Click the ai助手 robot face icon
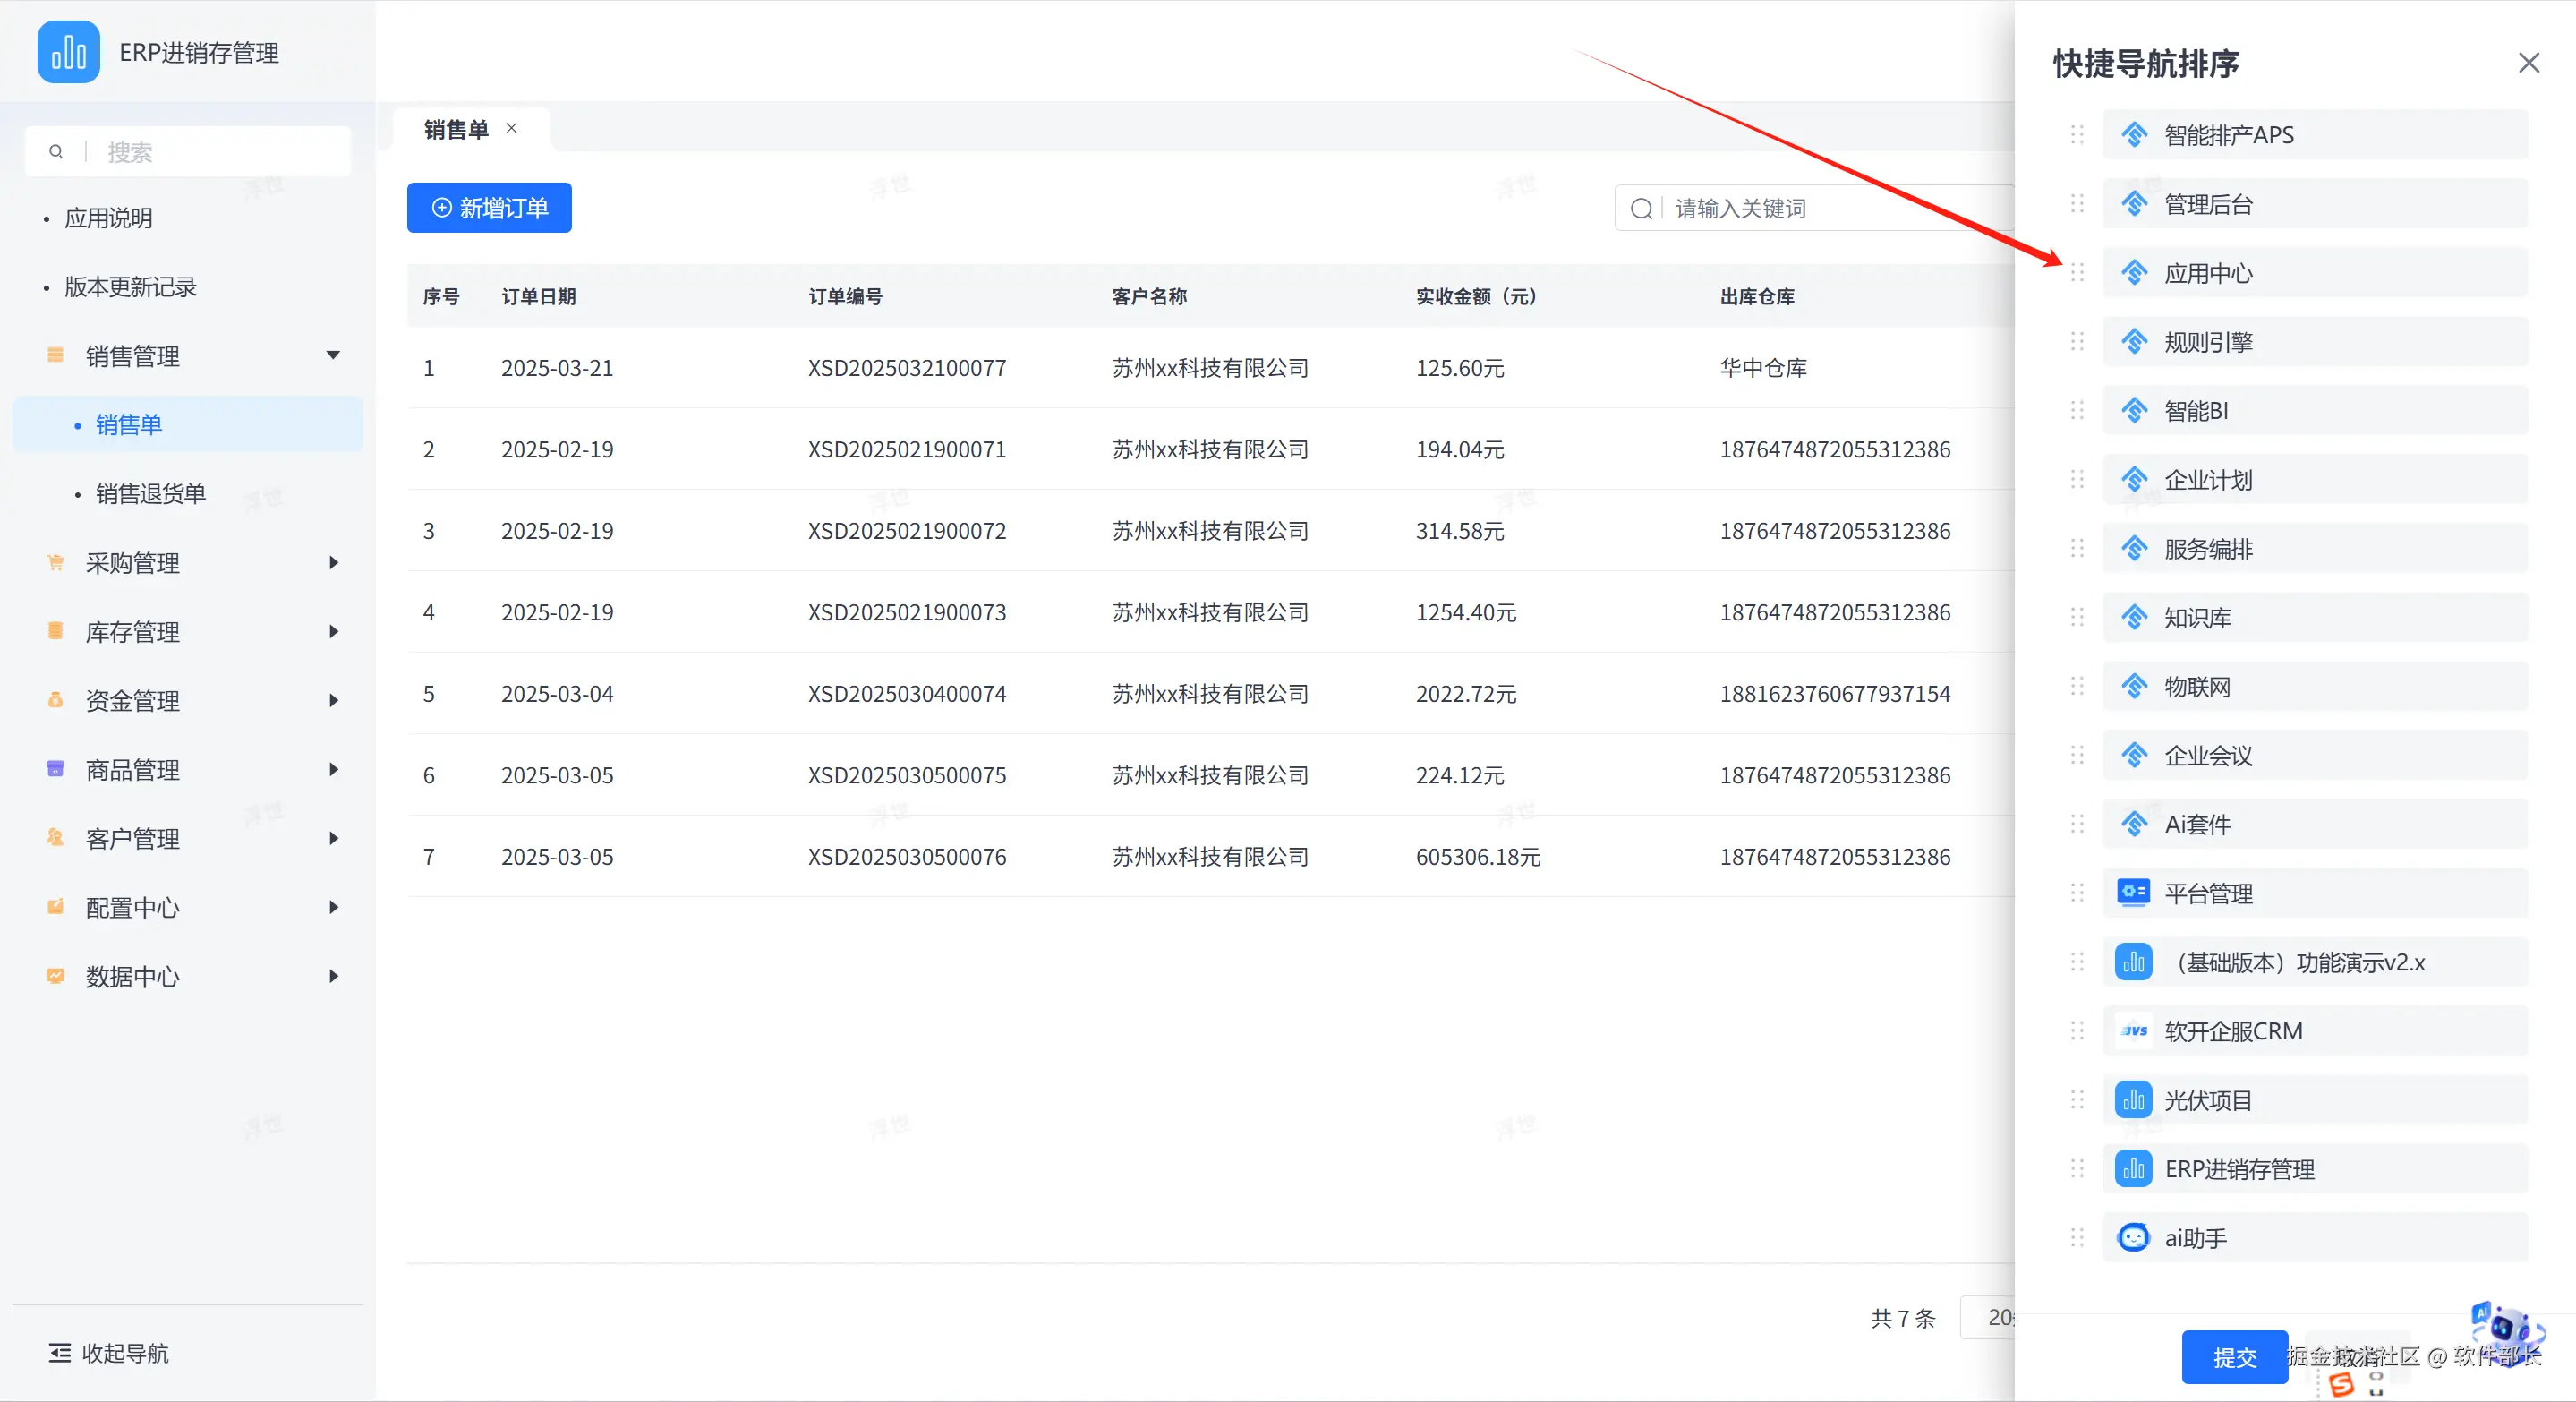Viewport: 2576px width, 1402px height. click(2133, 1238)
